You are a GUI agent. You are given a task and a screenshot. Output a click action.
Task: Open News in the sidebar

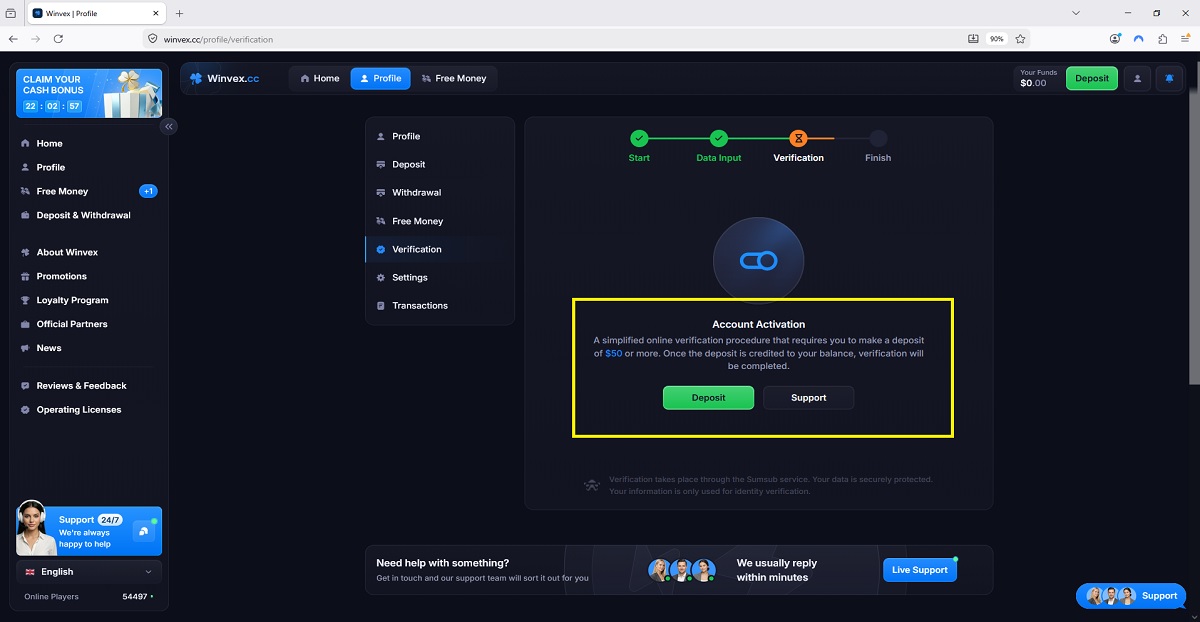[49, 348]
